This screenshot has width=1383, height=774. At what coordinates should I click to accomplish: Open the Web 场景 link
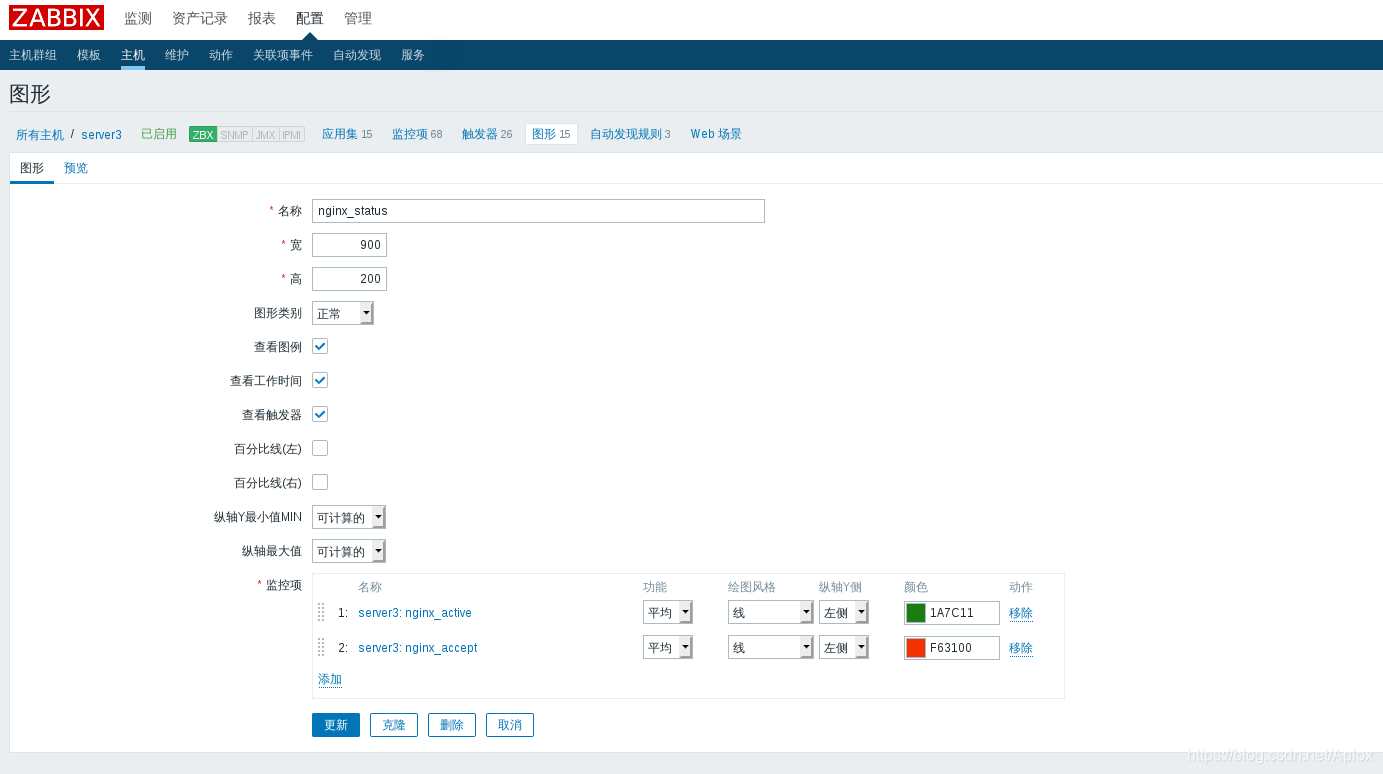coord(716,134)
